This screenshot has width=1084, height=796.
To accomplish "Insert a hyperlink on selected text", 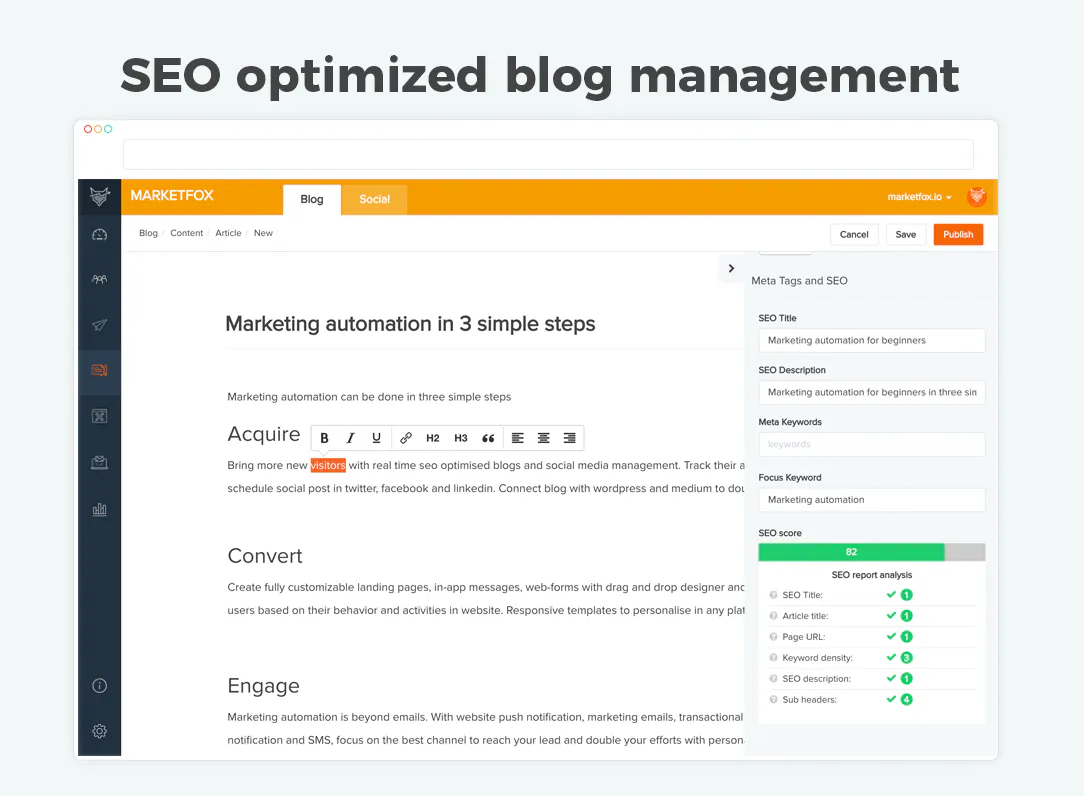I will point(406,438).
